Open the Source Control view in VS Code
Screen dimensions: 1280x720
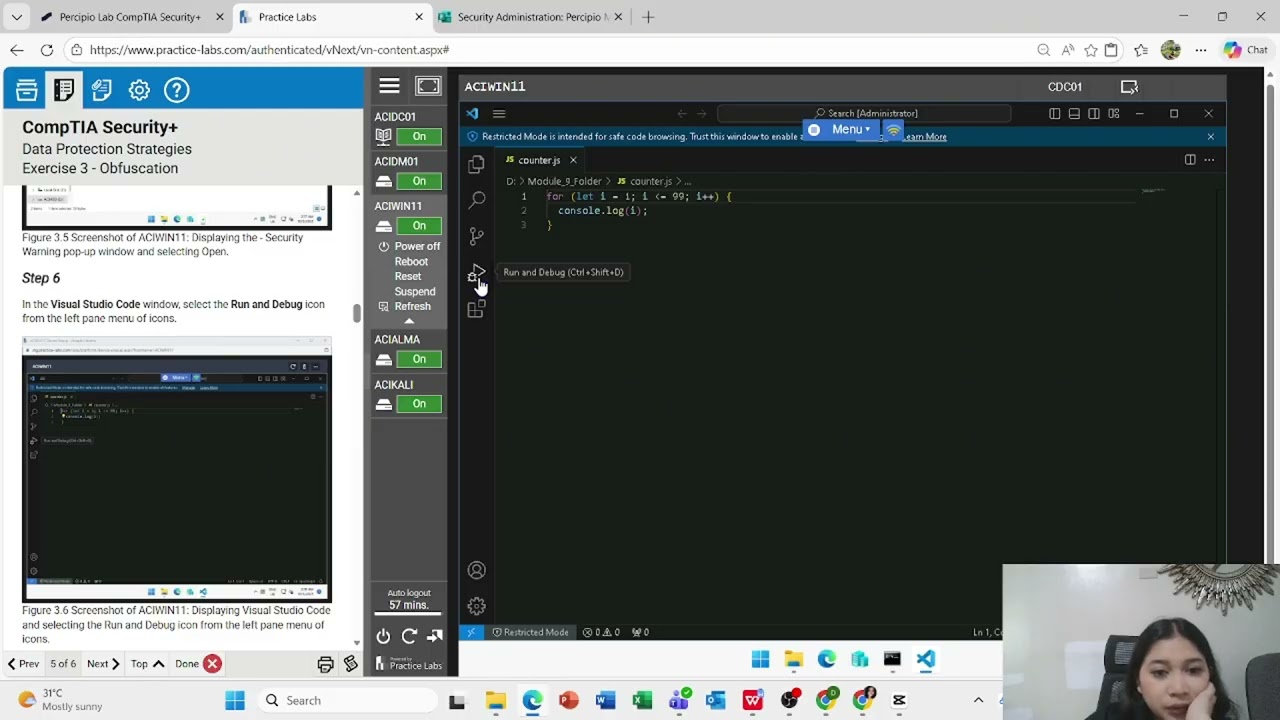[x=476, y=236]
